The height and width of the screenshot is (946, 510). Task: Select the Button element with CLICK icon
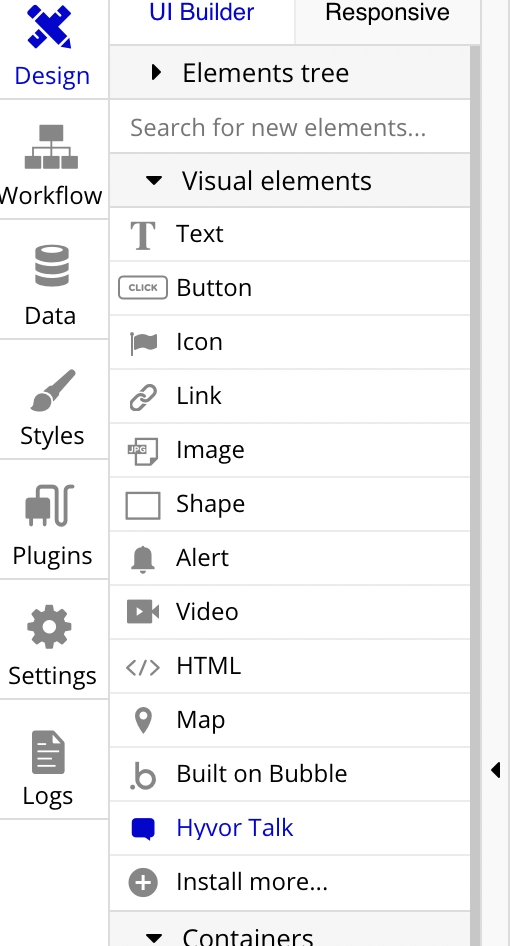pos(290,288)
